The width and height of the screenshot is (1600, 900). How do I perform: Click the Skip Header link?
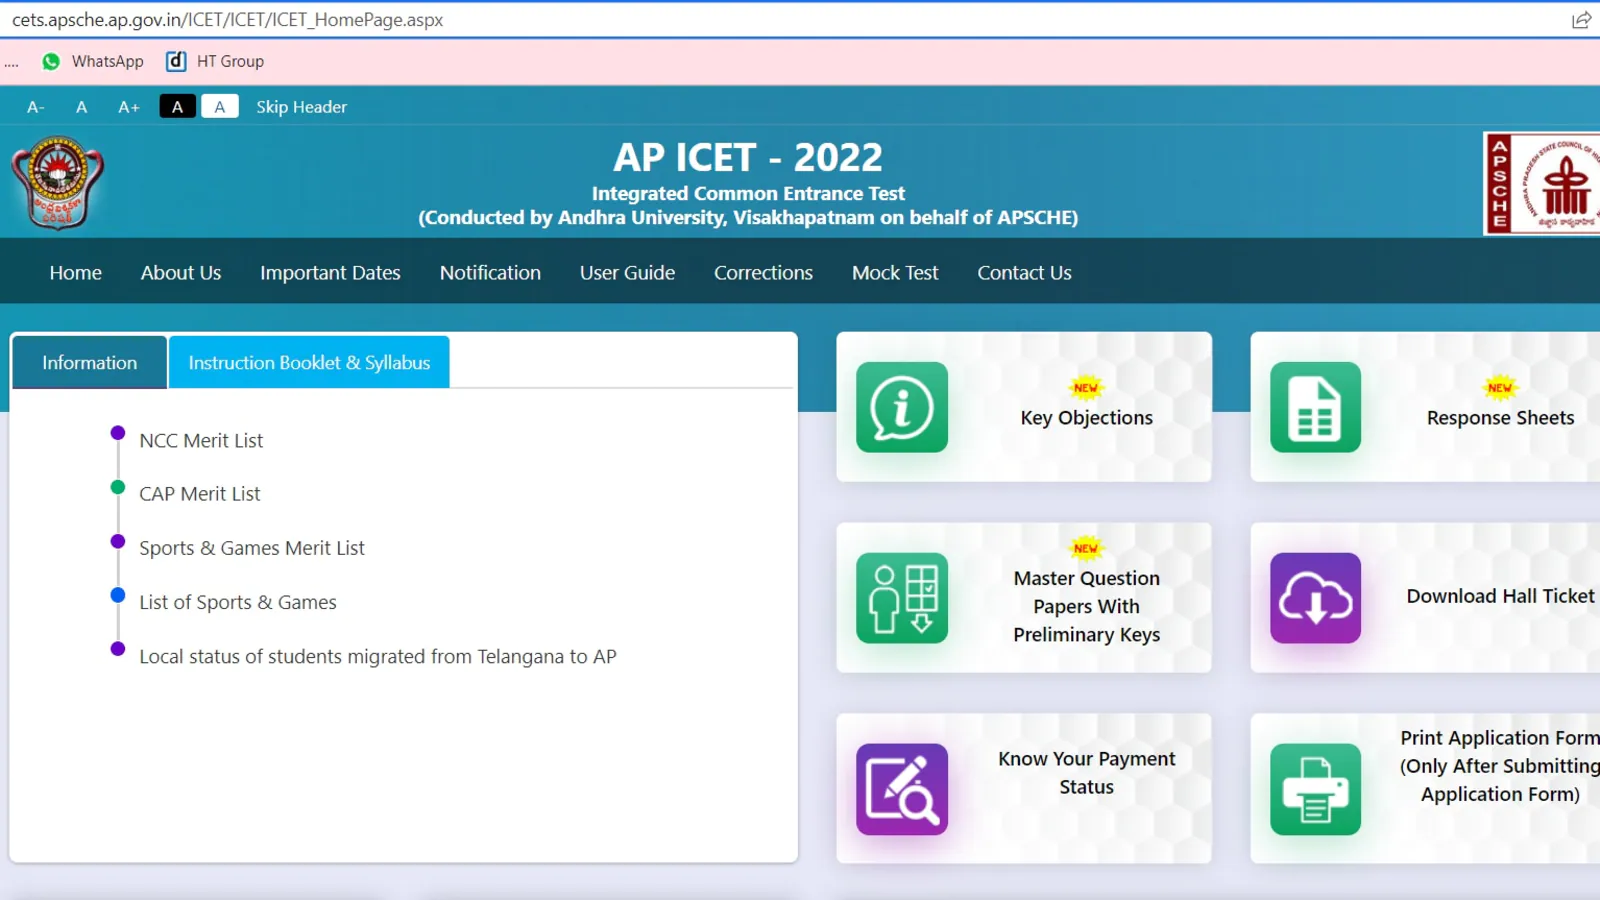point(301,107)
